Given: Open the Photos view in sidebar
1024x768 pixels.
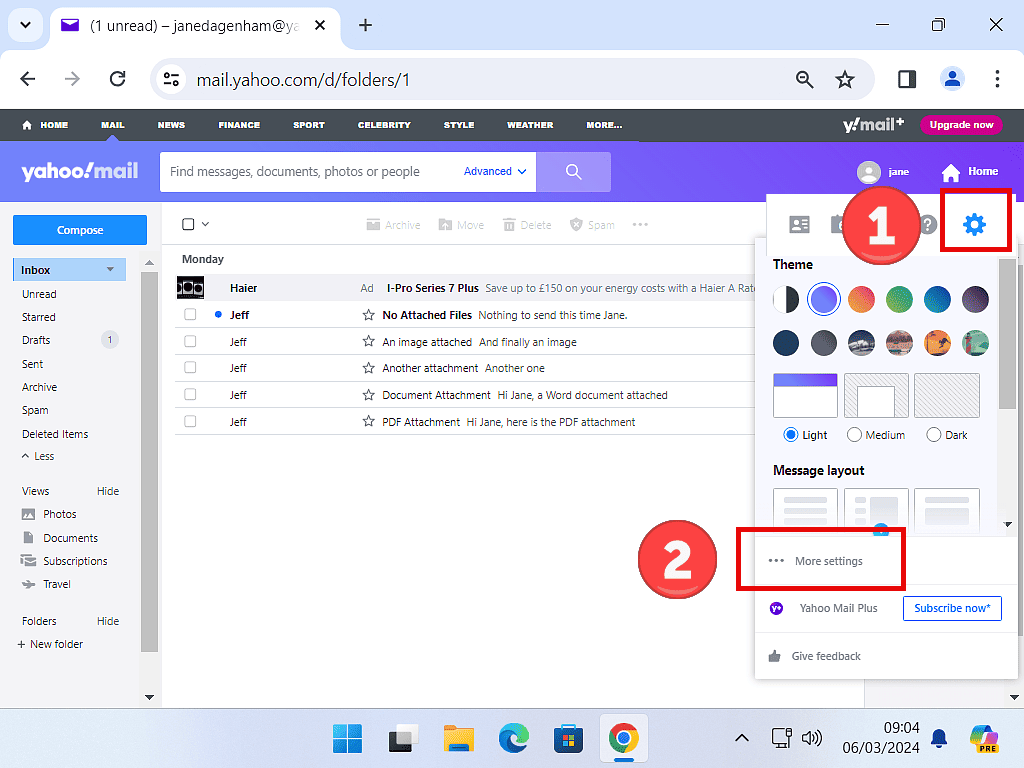Looking at the screenshot, I should (59, 514).
